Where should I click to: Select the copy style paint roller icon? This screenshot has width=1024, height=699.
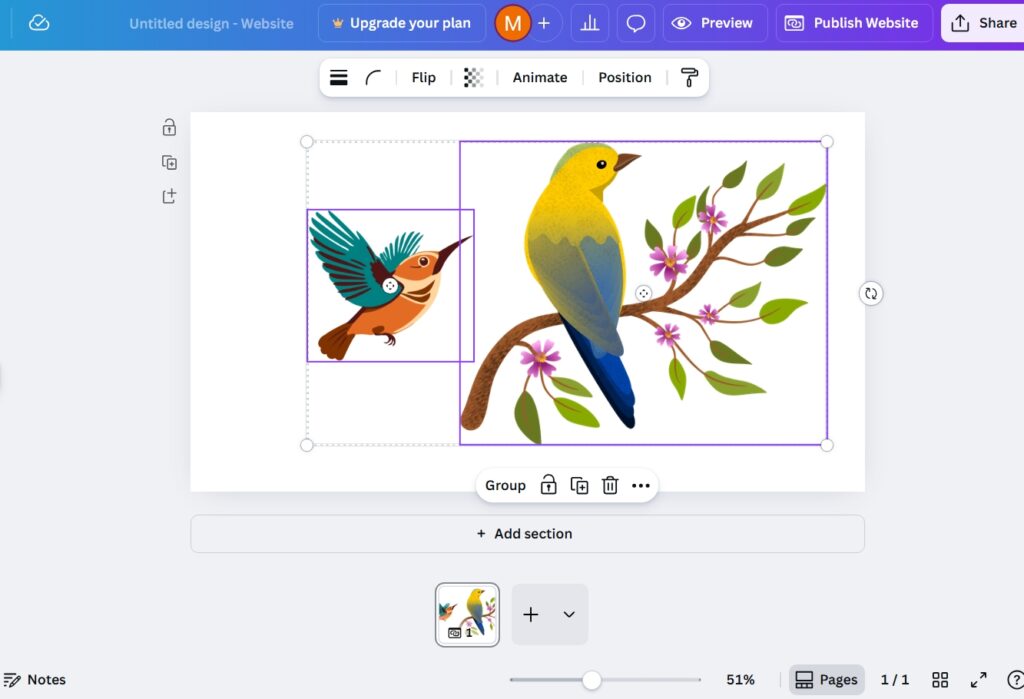point(689,78)
